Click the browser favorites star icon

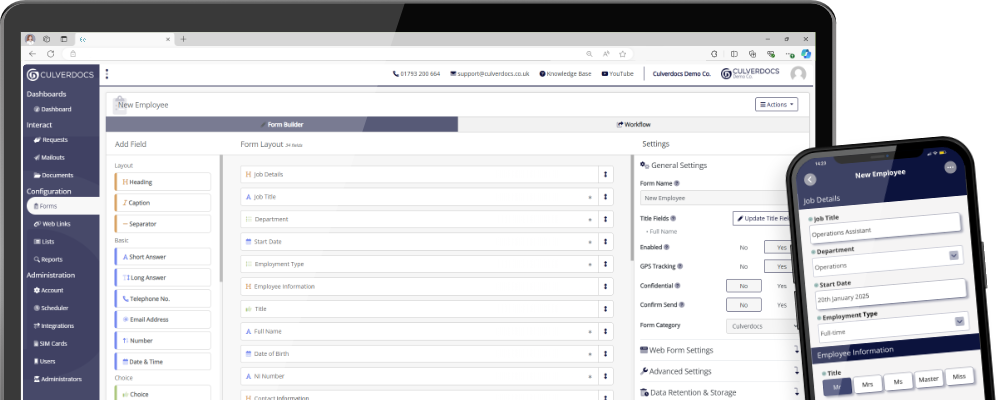[x=622, y=54]
